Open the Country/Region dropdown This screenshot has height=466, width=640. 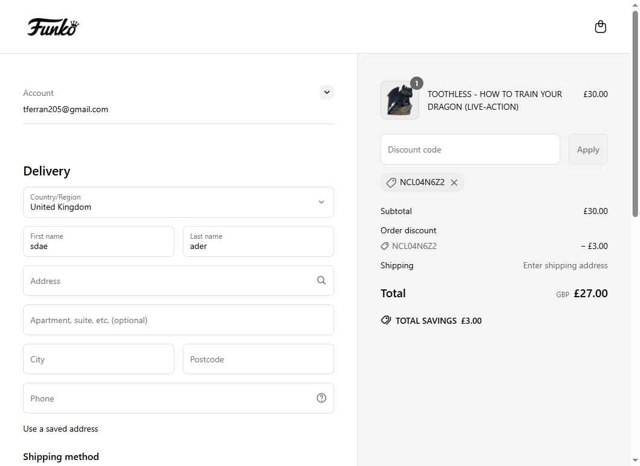click(178, 202)
